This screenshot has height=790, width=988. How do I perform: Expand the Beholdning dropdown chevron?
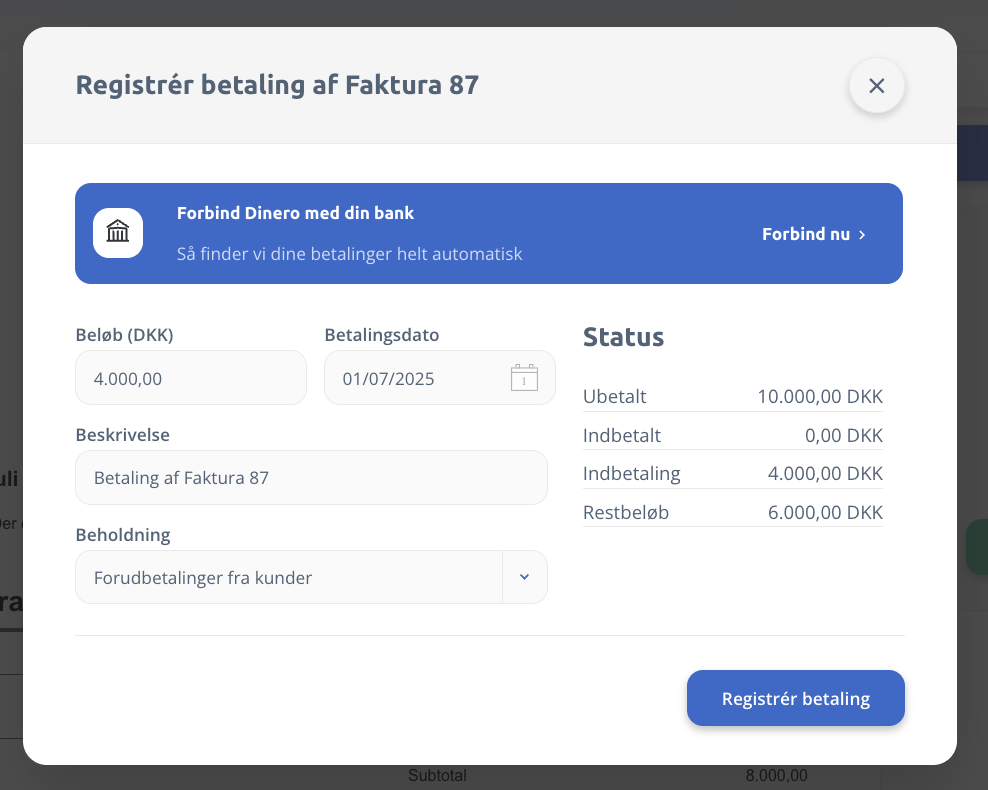[x=524, y=577]
